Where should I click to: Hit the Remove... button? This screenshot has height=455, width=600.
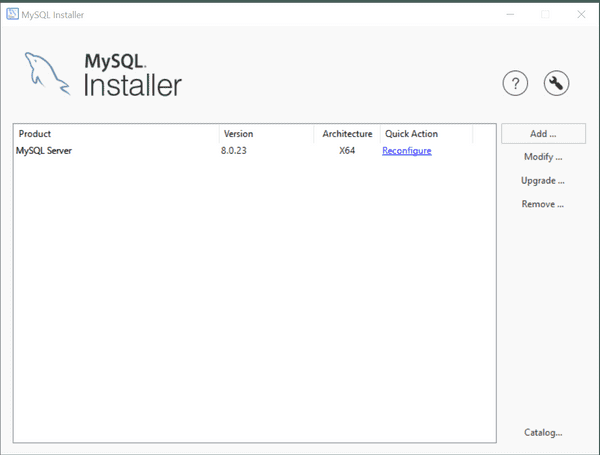coord(543,205)
